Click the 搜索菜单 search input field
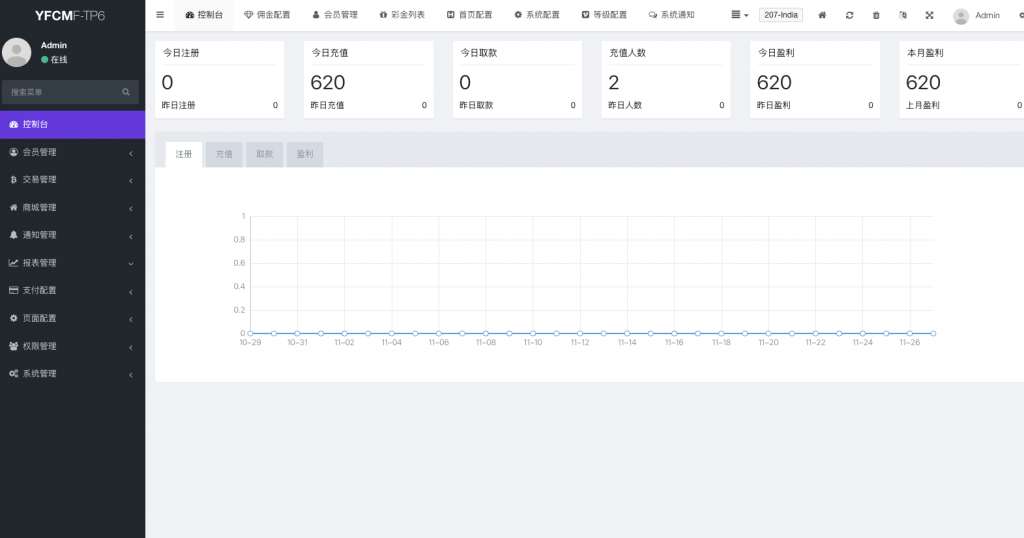The width and height of the screenshot is (1024, 538). (x=62, y=92)
